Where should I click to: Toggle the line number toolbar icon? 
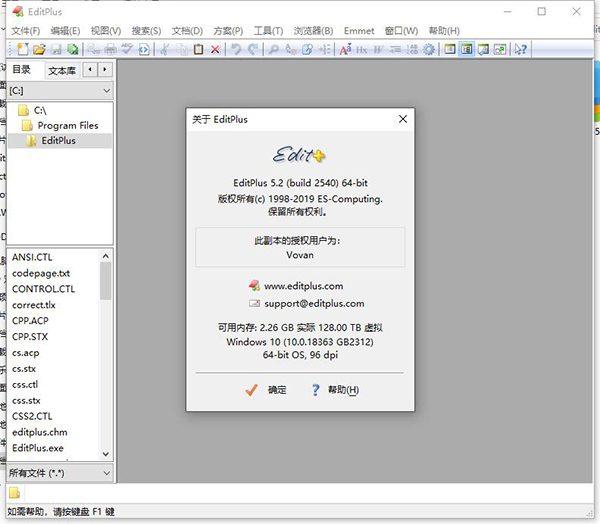click(412, 49)
